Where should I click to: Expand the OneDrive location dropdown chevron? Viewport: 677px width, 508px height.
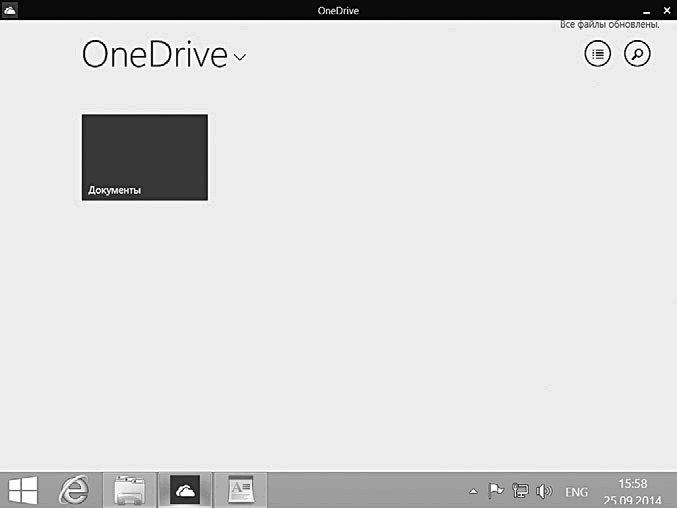point(240,57)
